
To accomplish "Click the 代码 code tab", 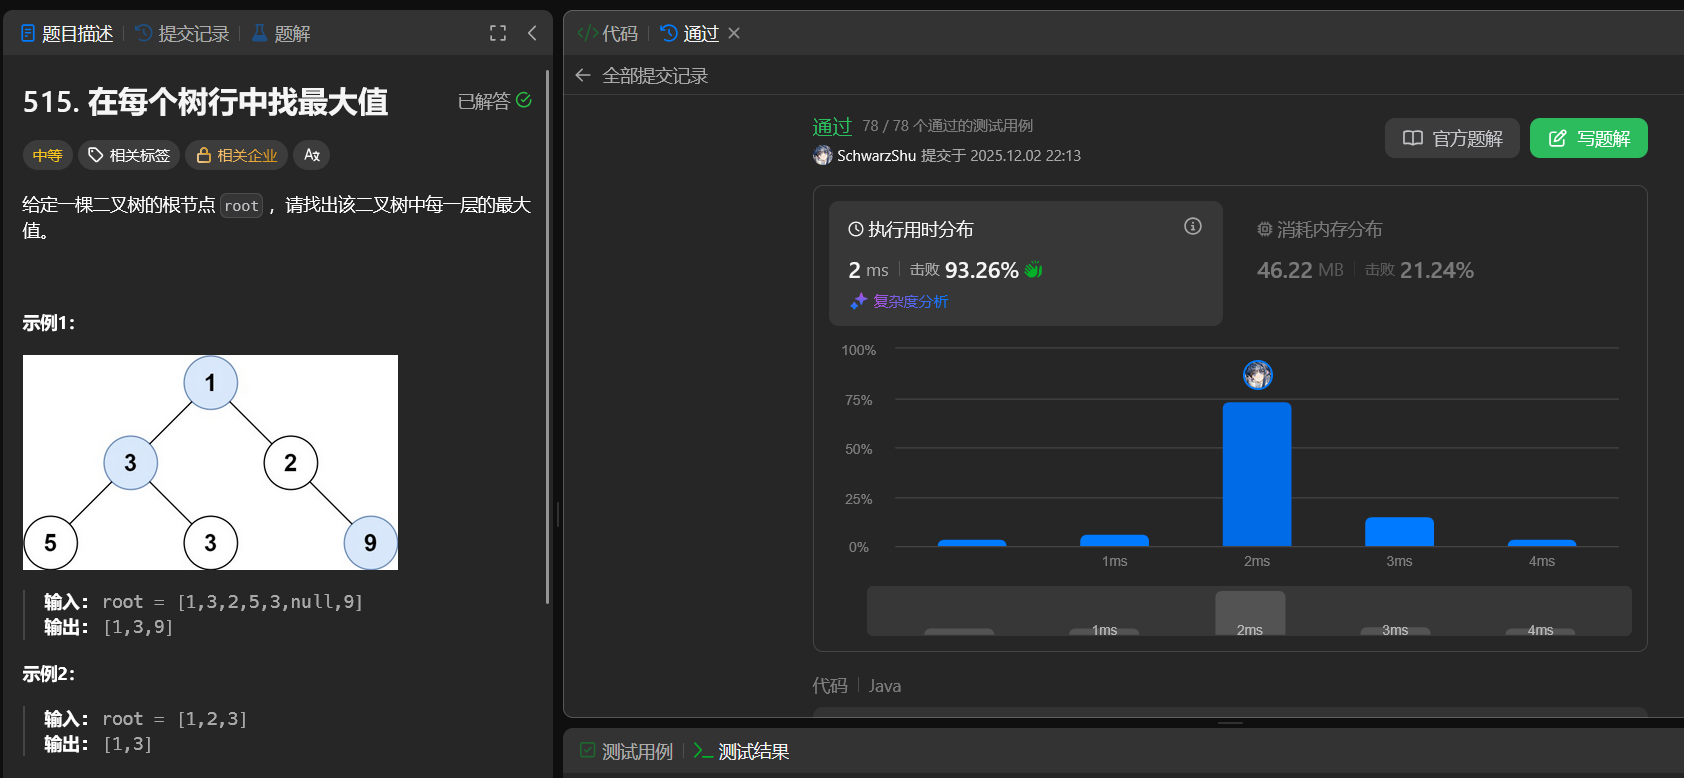I will (x=608, y=34).
